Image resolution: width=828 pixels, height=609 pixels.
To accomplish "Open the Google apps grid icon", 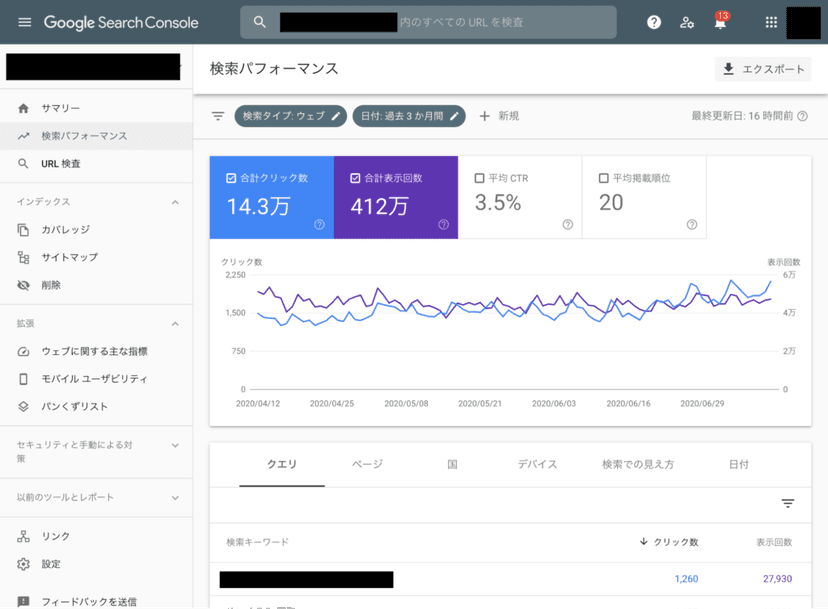I will [771, 22].
